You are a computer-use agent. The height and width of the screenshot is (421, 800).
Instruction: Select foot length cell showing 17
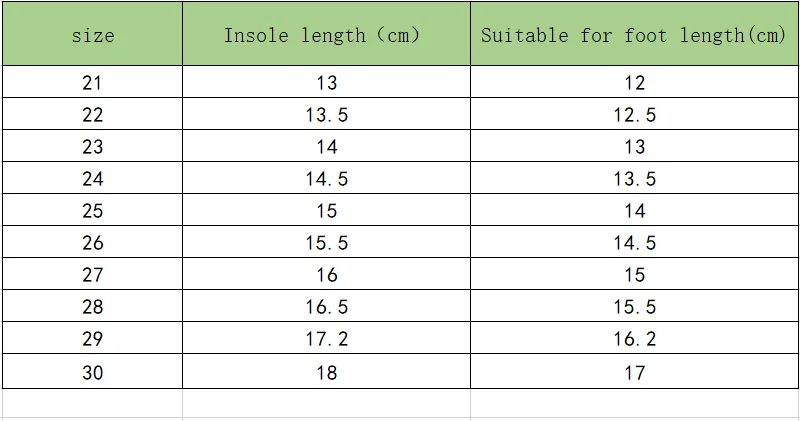pos(634,372)
